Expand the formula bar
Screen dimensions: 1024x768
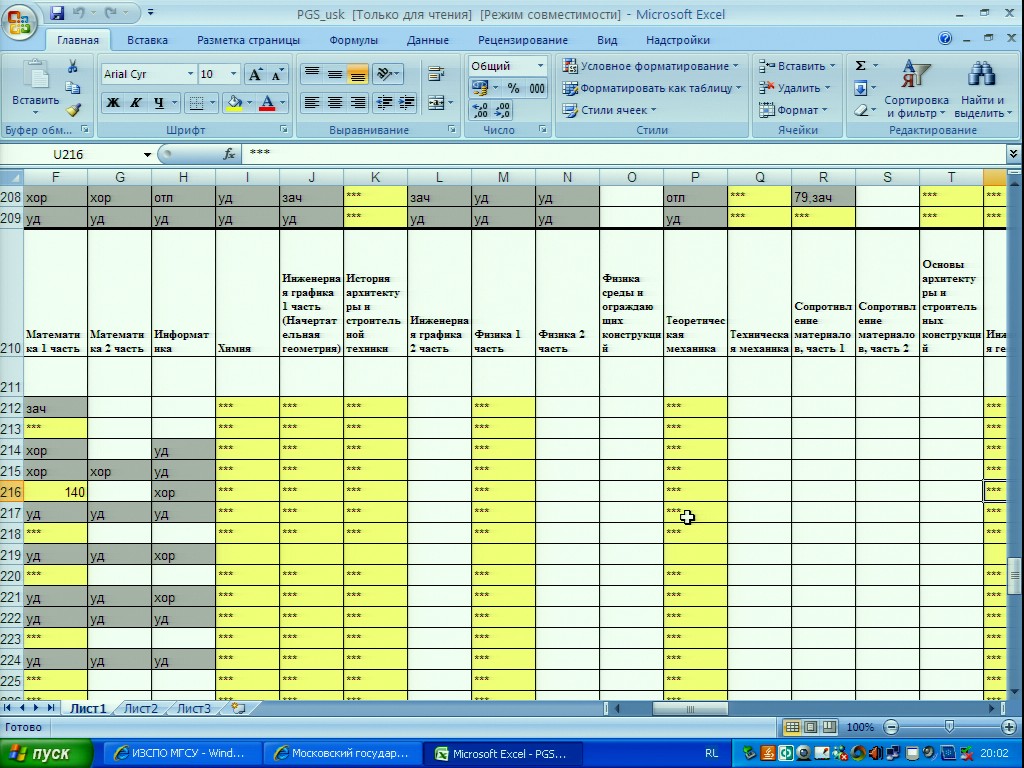point(1013,154)
